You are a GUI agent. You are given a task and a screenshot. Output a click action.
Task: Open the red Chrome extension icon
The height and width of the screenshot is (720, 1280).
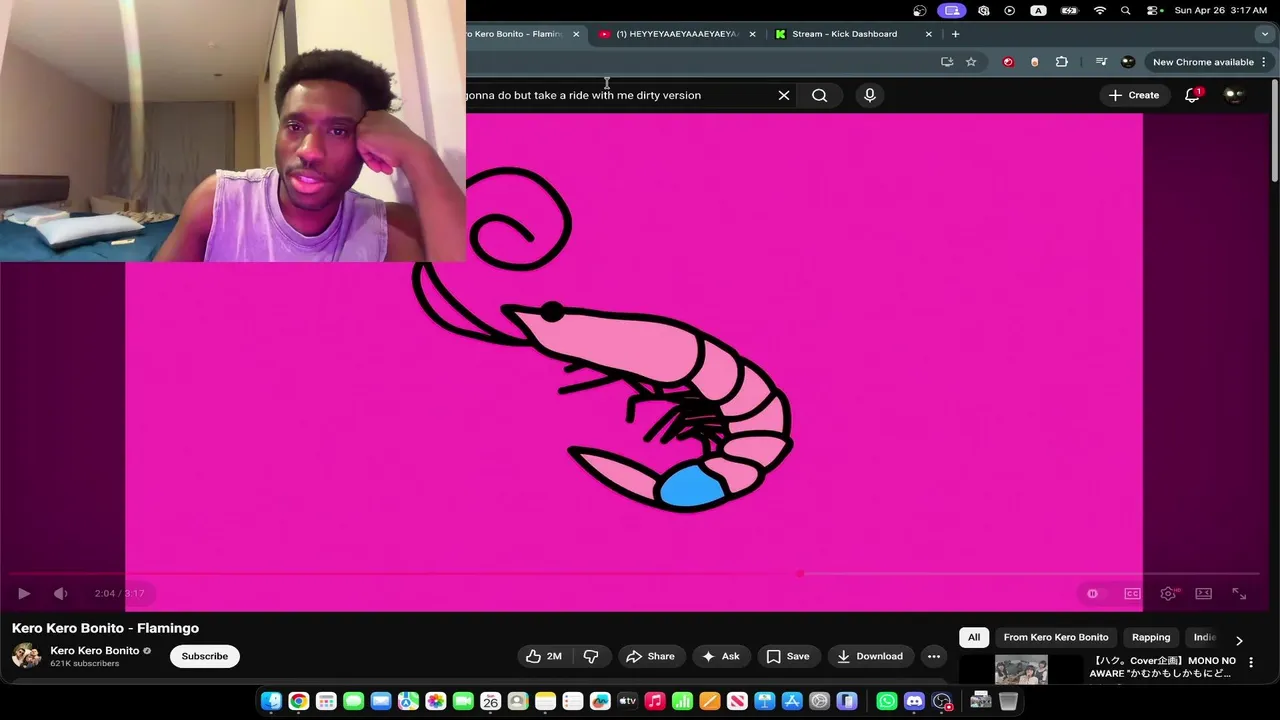point(1008,62)
